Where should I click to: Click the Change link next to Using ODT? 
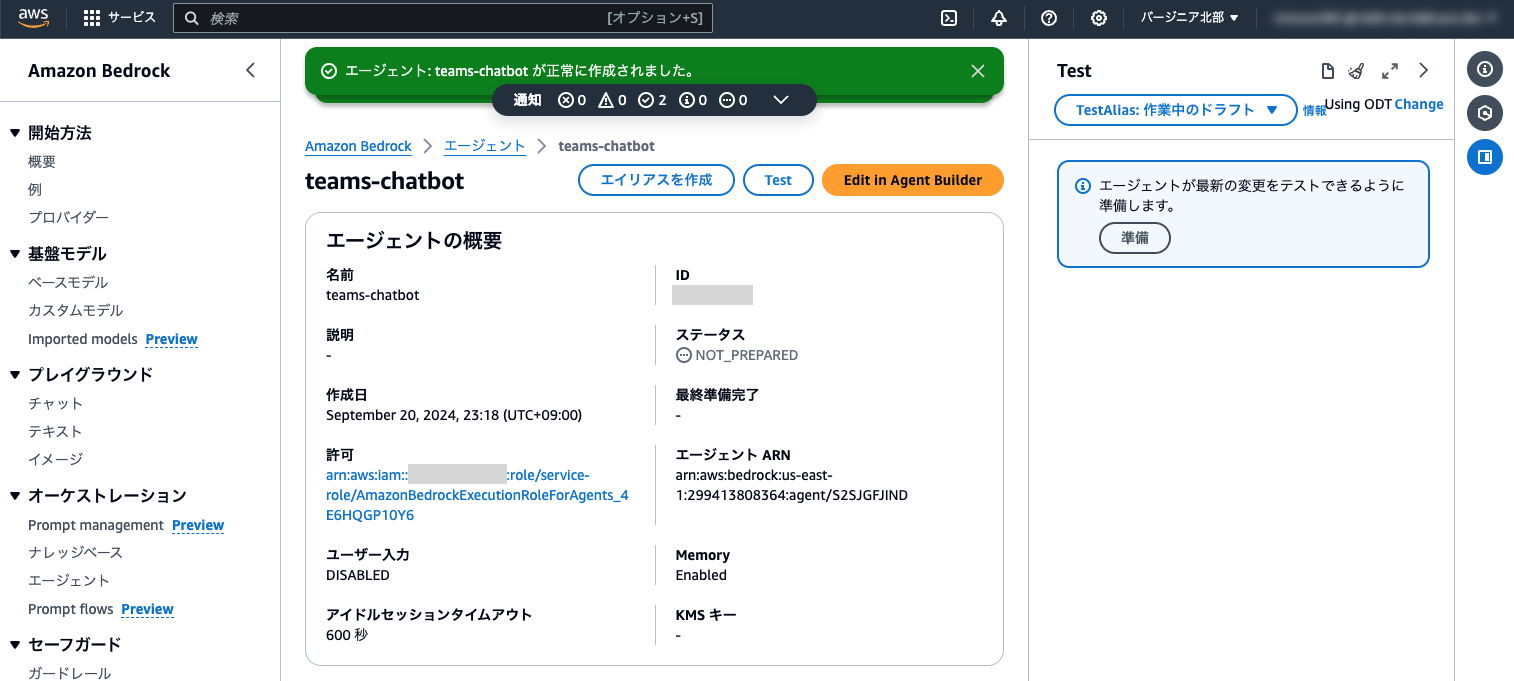point(1419,104)
